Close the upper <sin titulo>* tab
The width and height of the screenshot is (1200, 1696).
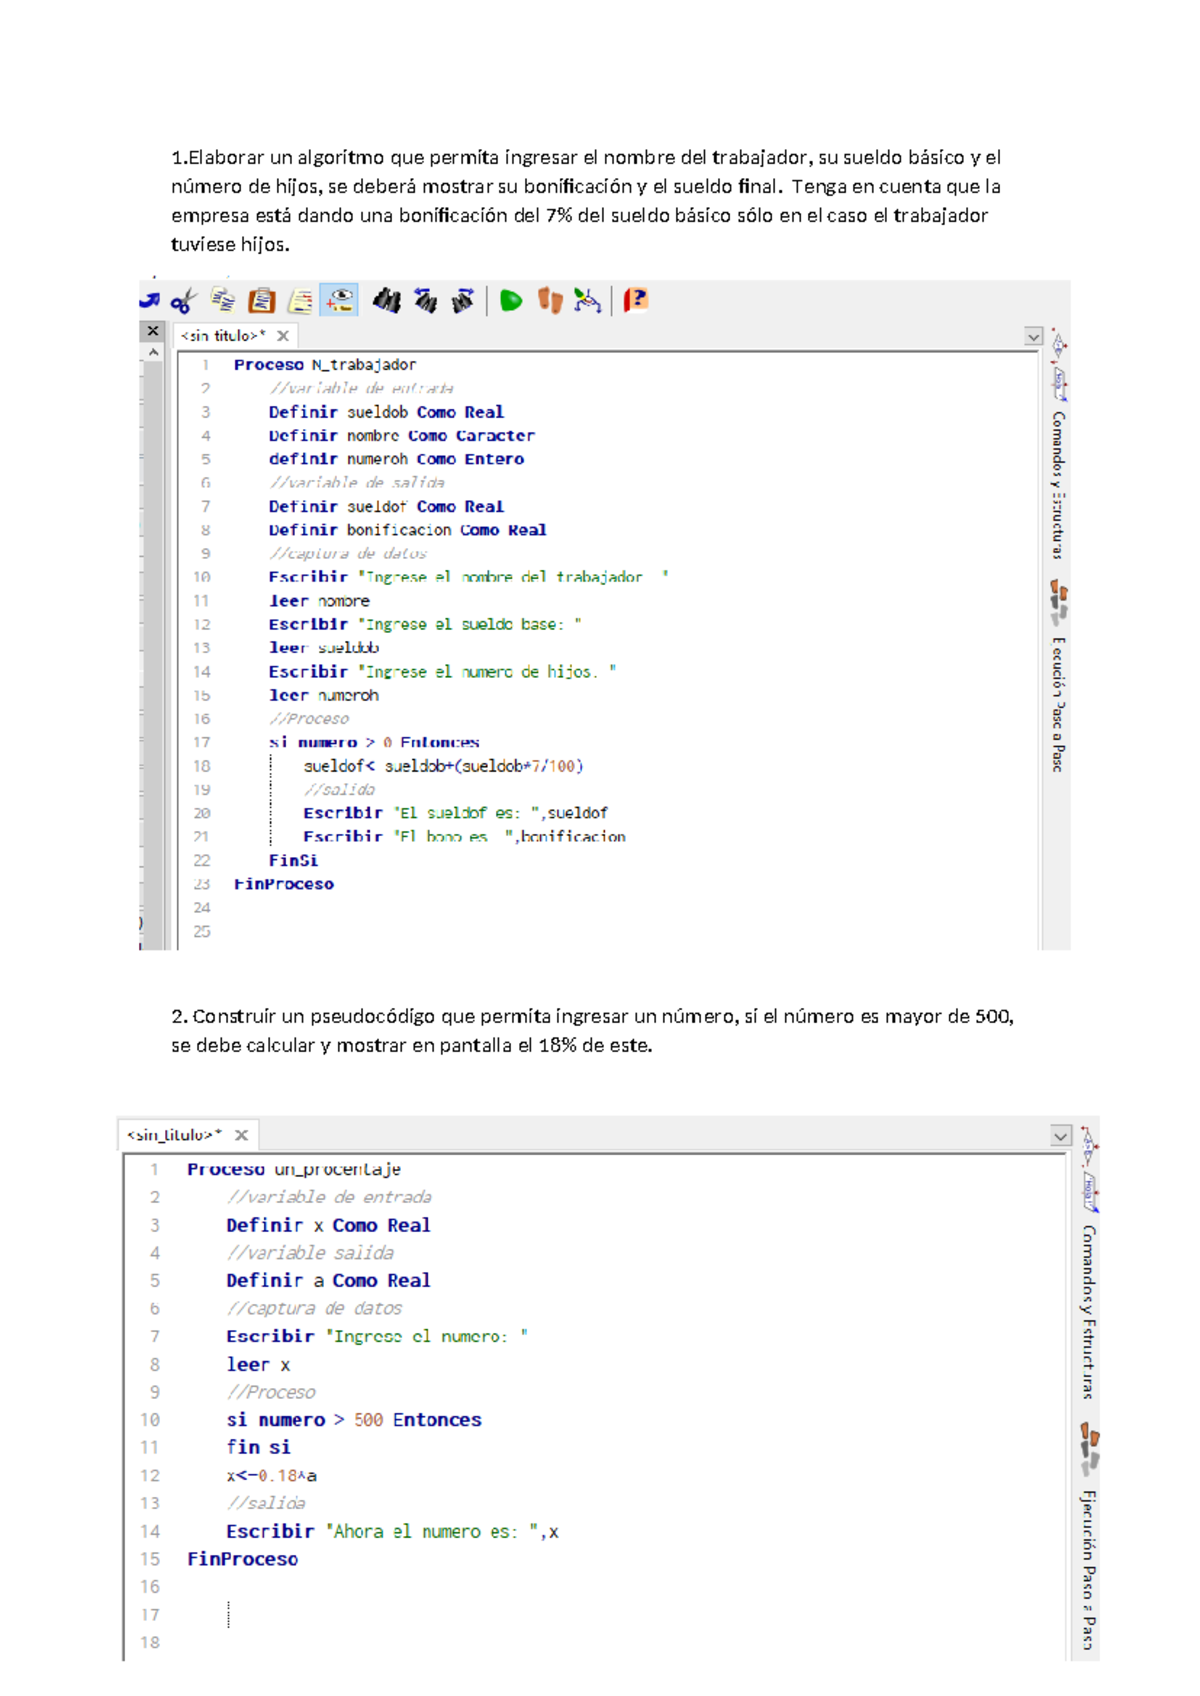283,336
